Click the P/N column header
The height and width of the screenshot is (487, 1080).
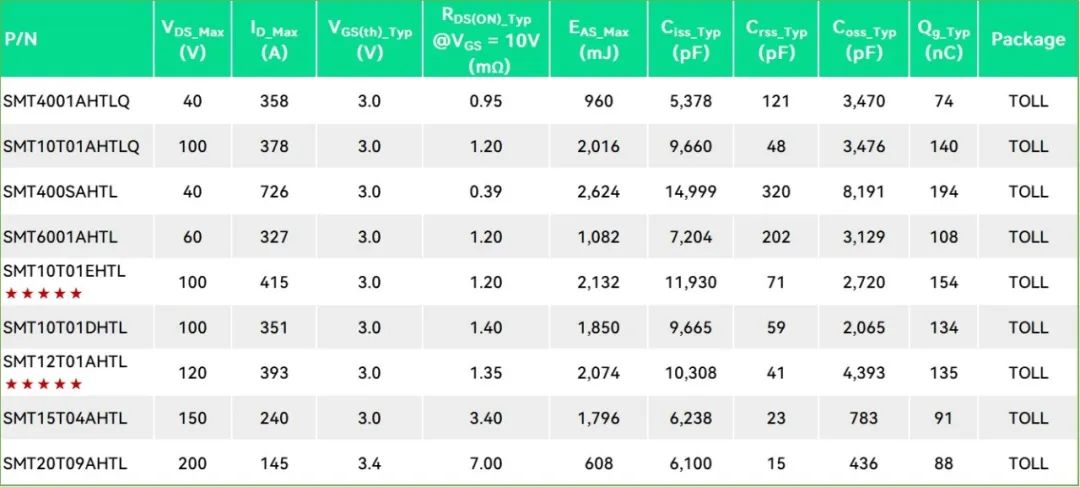pos(20,40)
